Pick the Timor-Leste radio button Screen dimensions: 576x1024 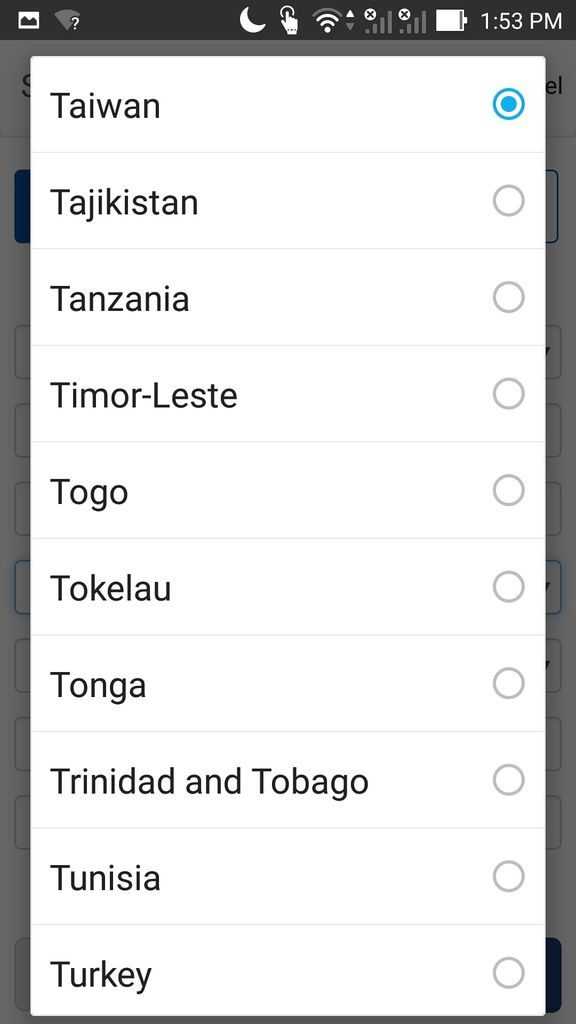[508, 394]
